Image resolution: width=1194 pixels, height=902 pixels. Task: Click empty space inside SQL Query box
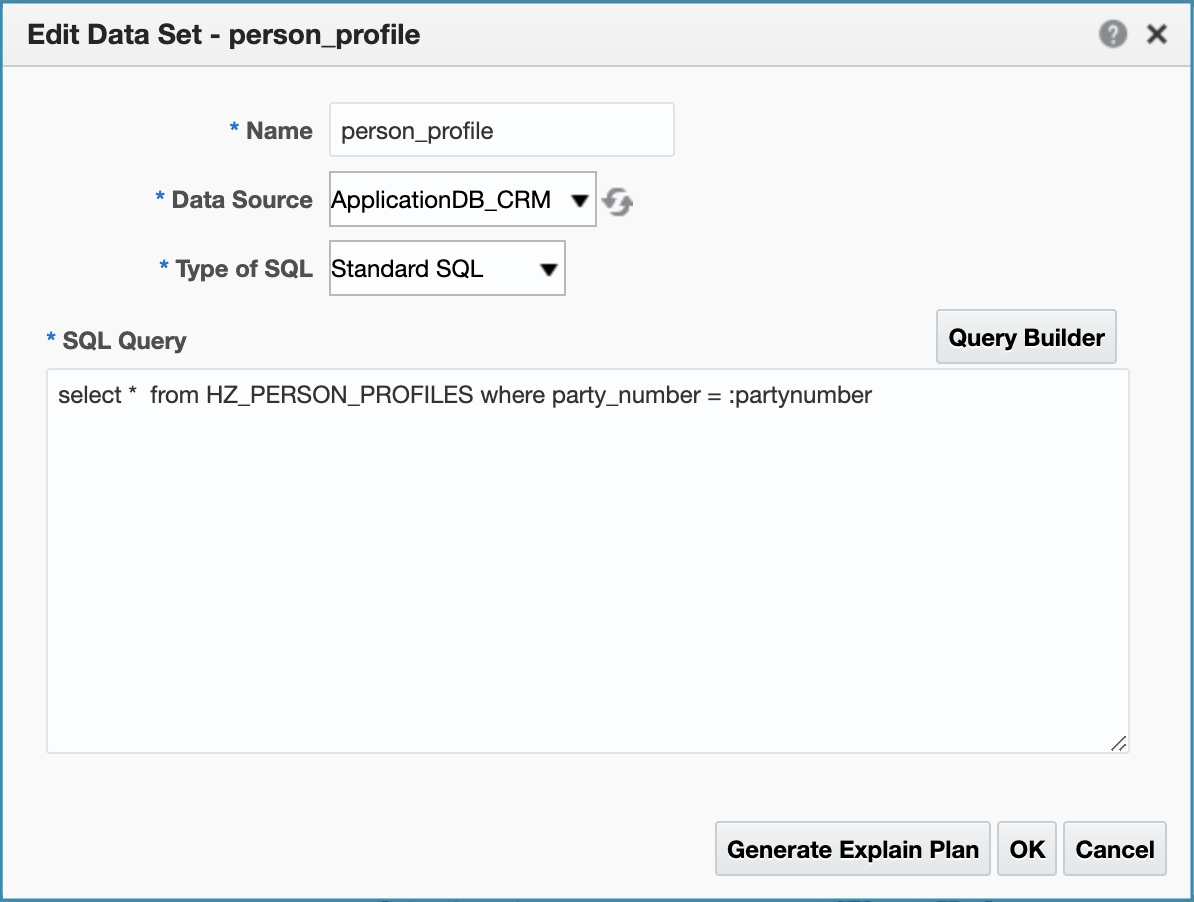[x=587, y=580]
